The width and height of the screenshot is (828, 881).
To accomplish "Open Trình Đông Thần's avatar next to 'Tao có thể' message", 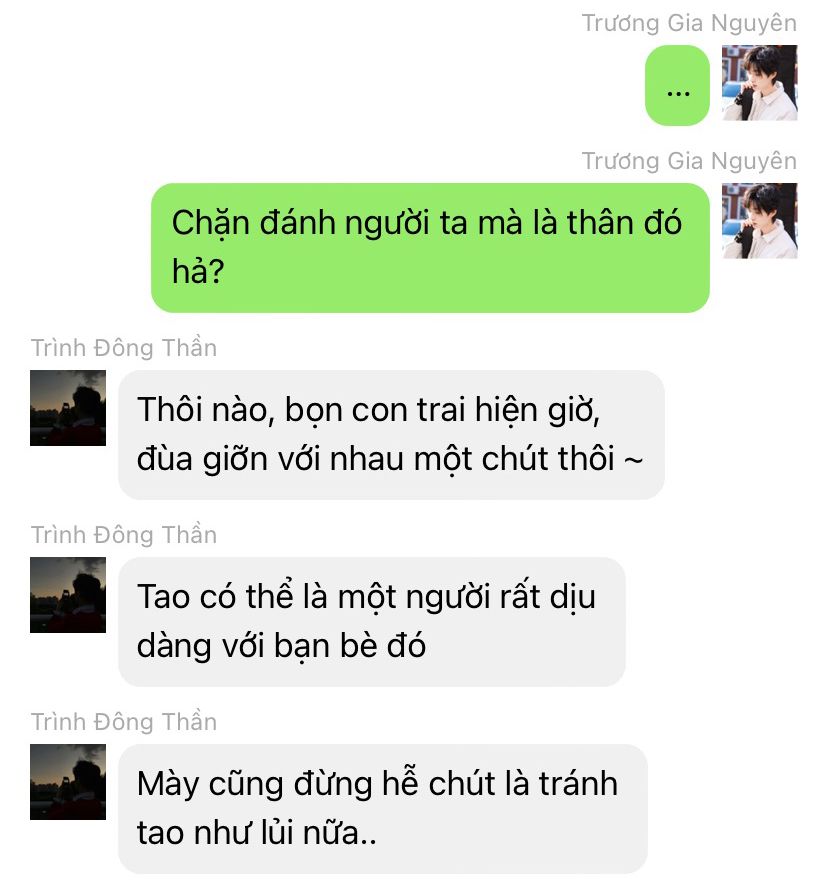I will 68,595.
